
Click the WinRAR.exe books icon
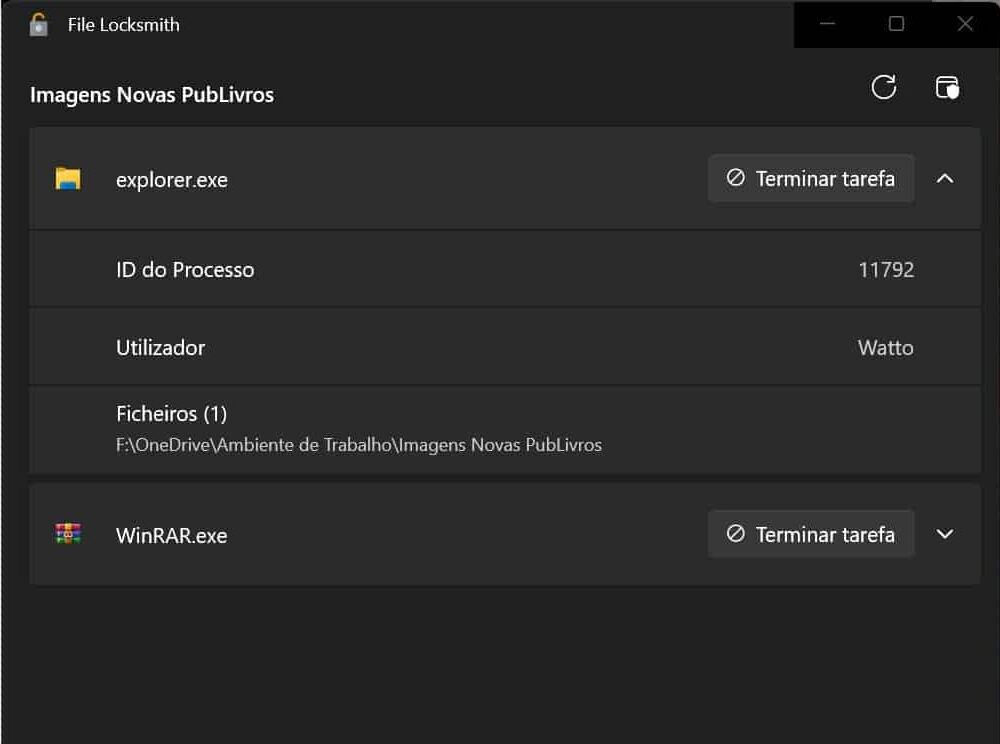click(x=68, y=535)
